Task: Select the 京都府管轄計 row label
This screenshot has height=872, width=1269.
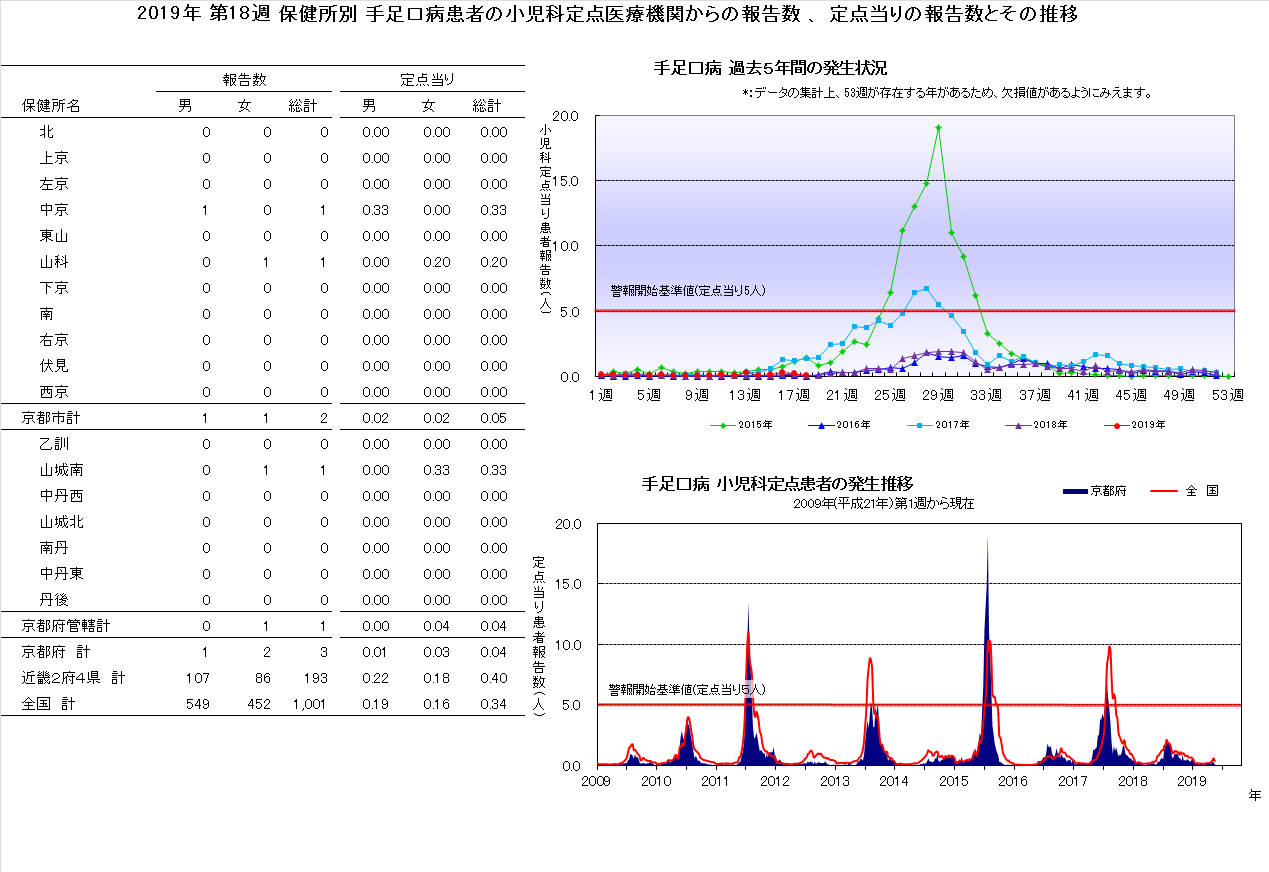Action: (x=64, y=626)
